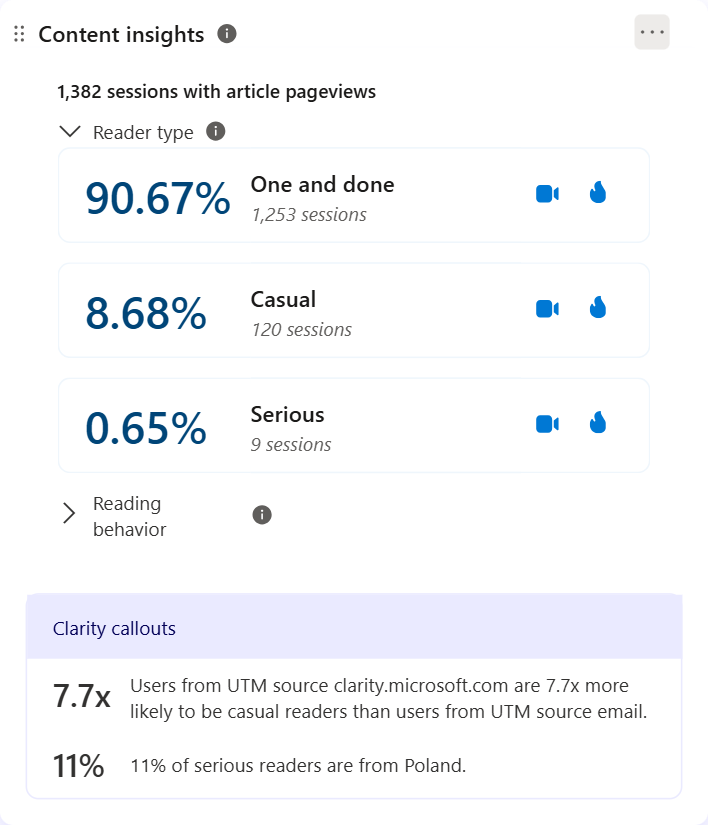
Task: Open the three-dot more options menu
Action: click(x=652, y=32)
